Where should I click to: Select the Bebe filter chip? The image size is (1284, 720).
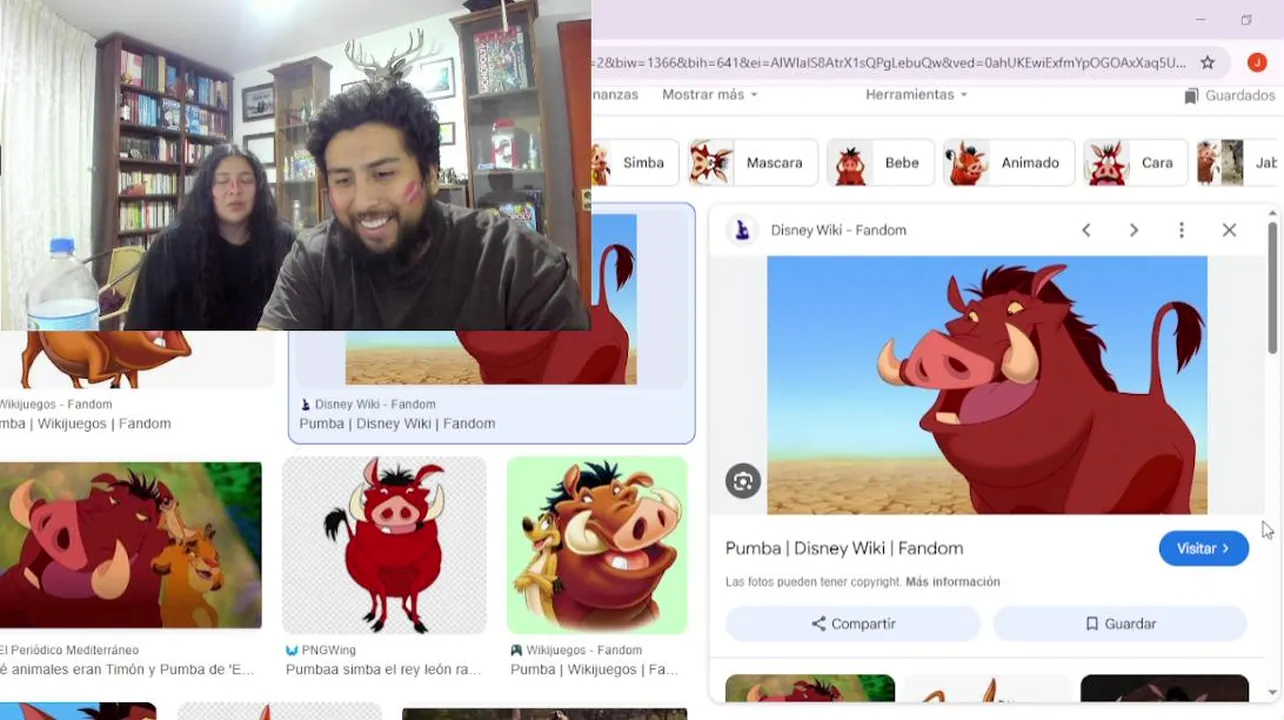pyautogui.click(x=881, y=163)
